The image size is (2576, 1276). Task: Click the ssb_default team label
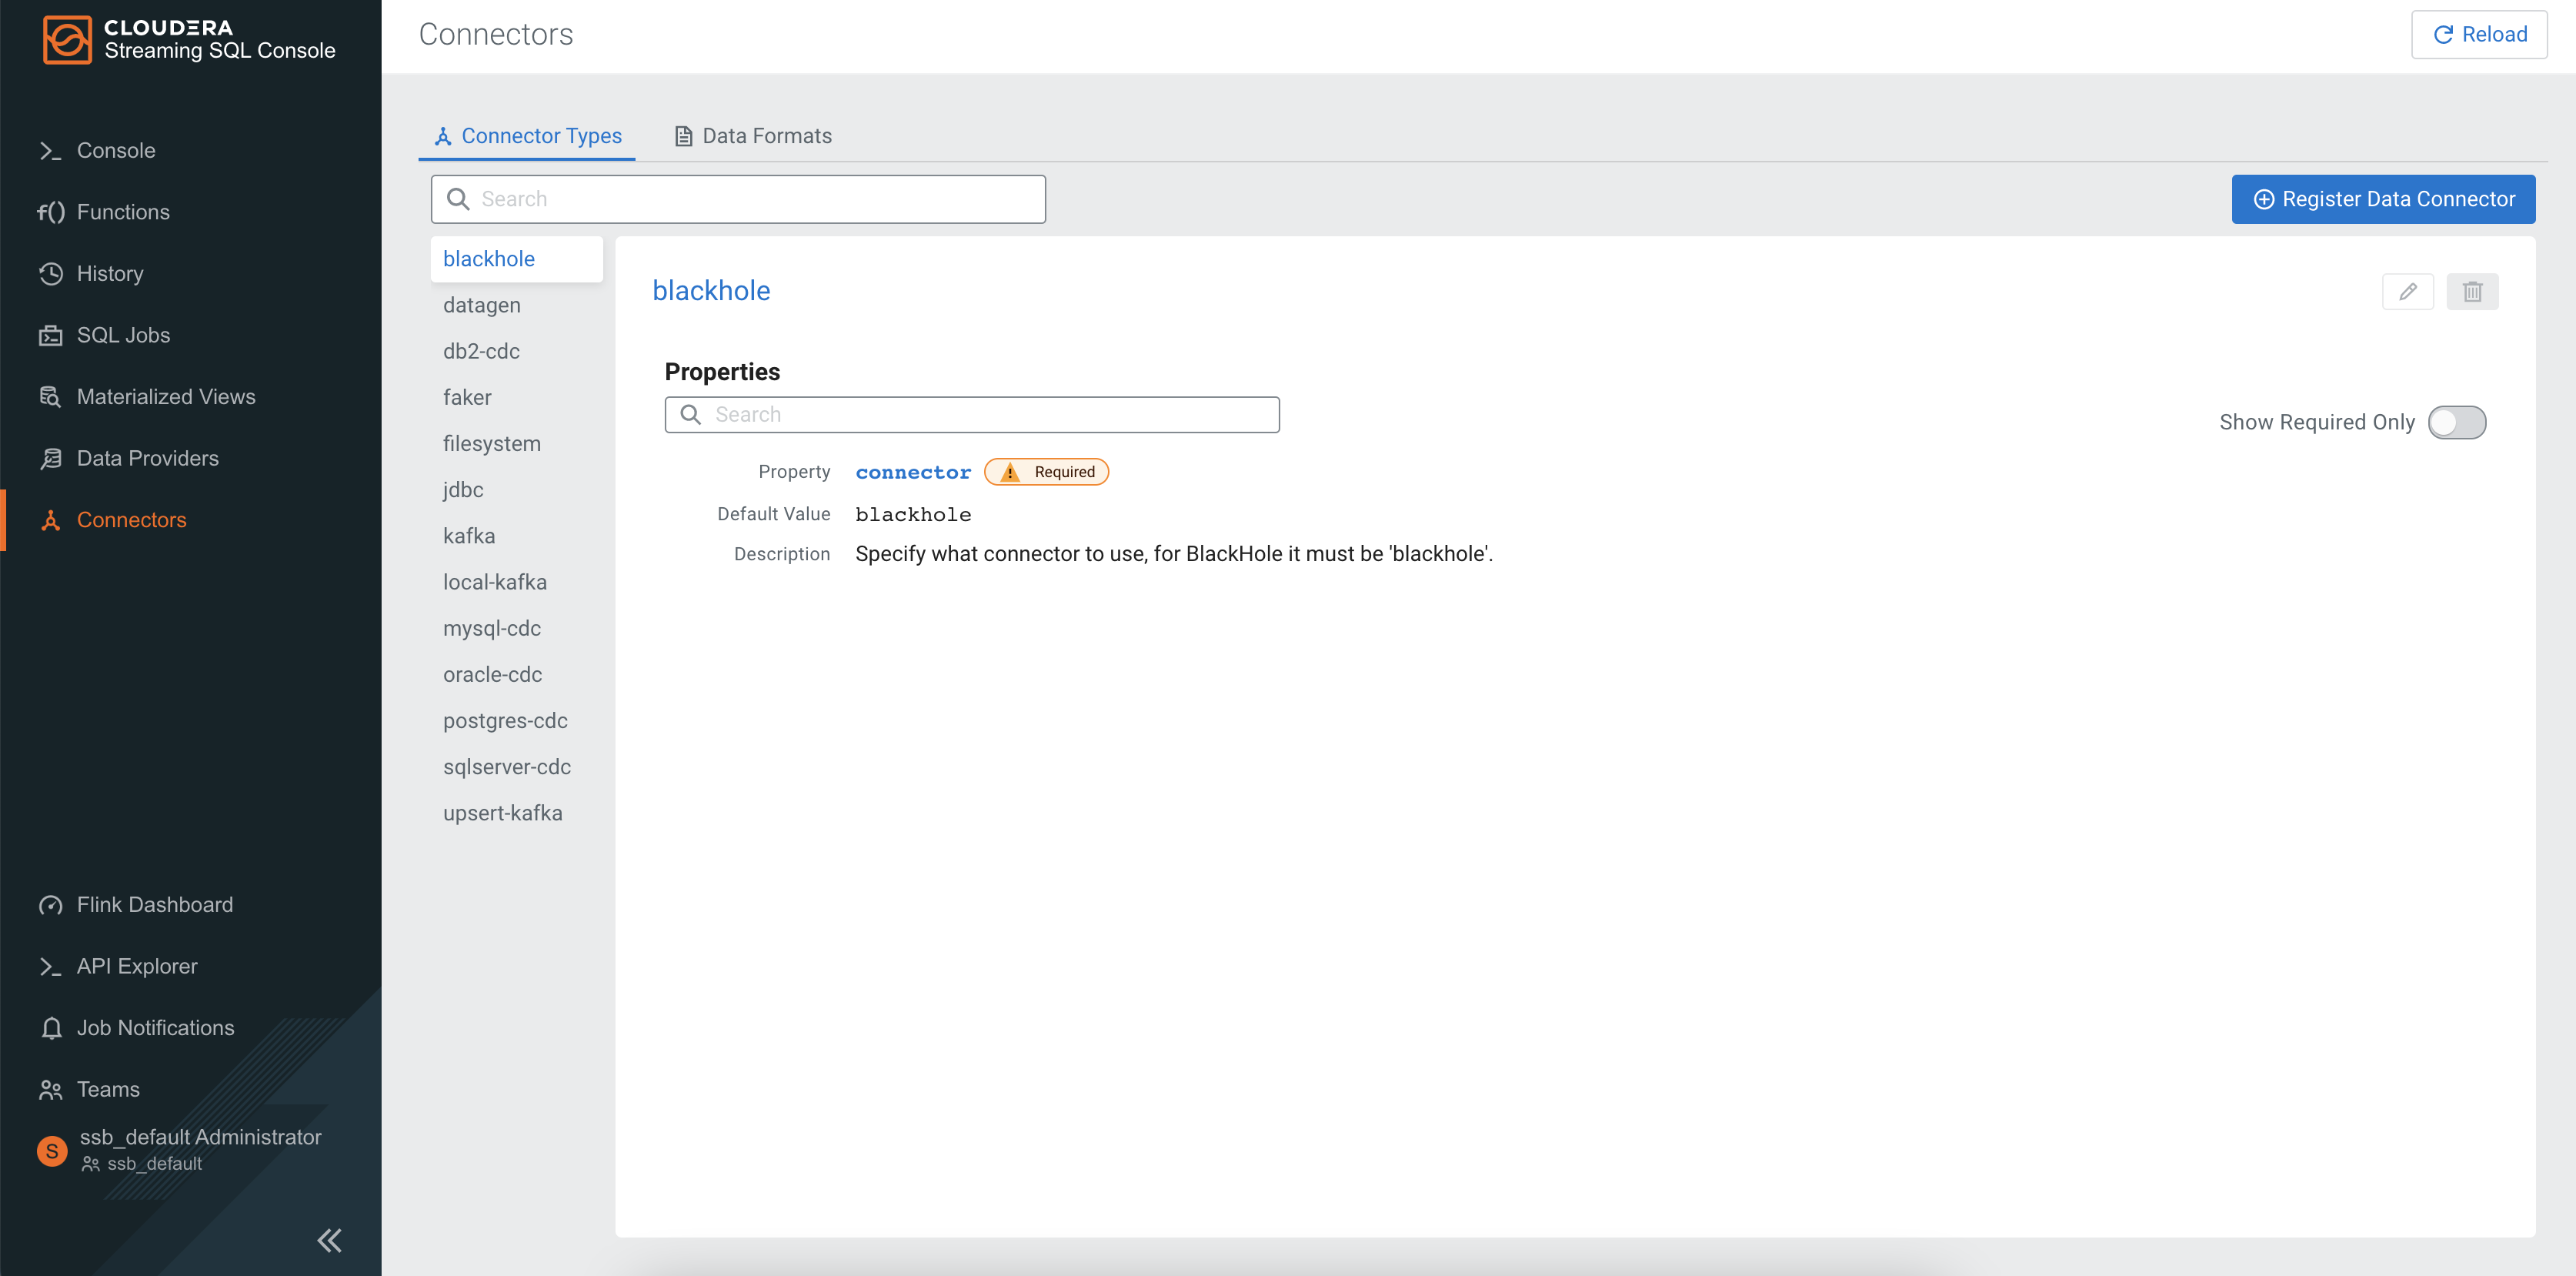[x=154, y=1164]
